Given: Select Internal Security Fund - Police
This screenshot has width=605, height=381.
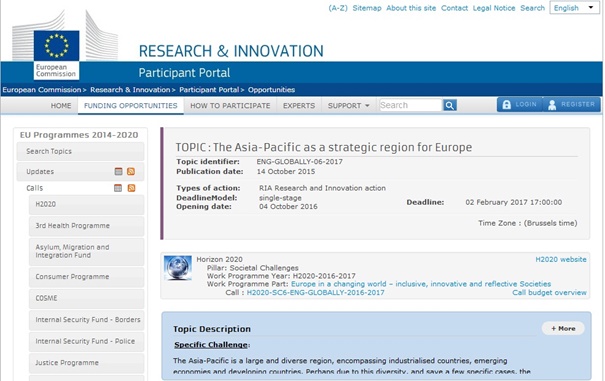Looking at the screenshot, I should pyautogui.click(x=86, y=341).
